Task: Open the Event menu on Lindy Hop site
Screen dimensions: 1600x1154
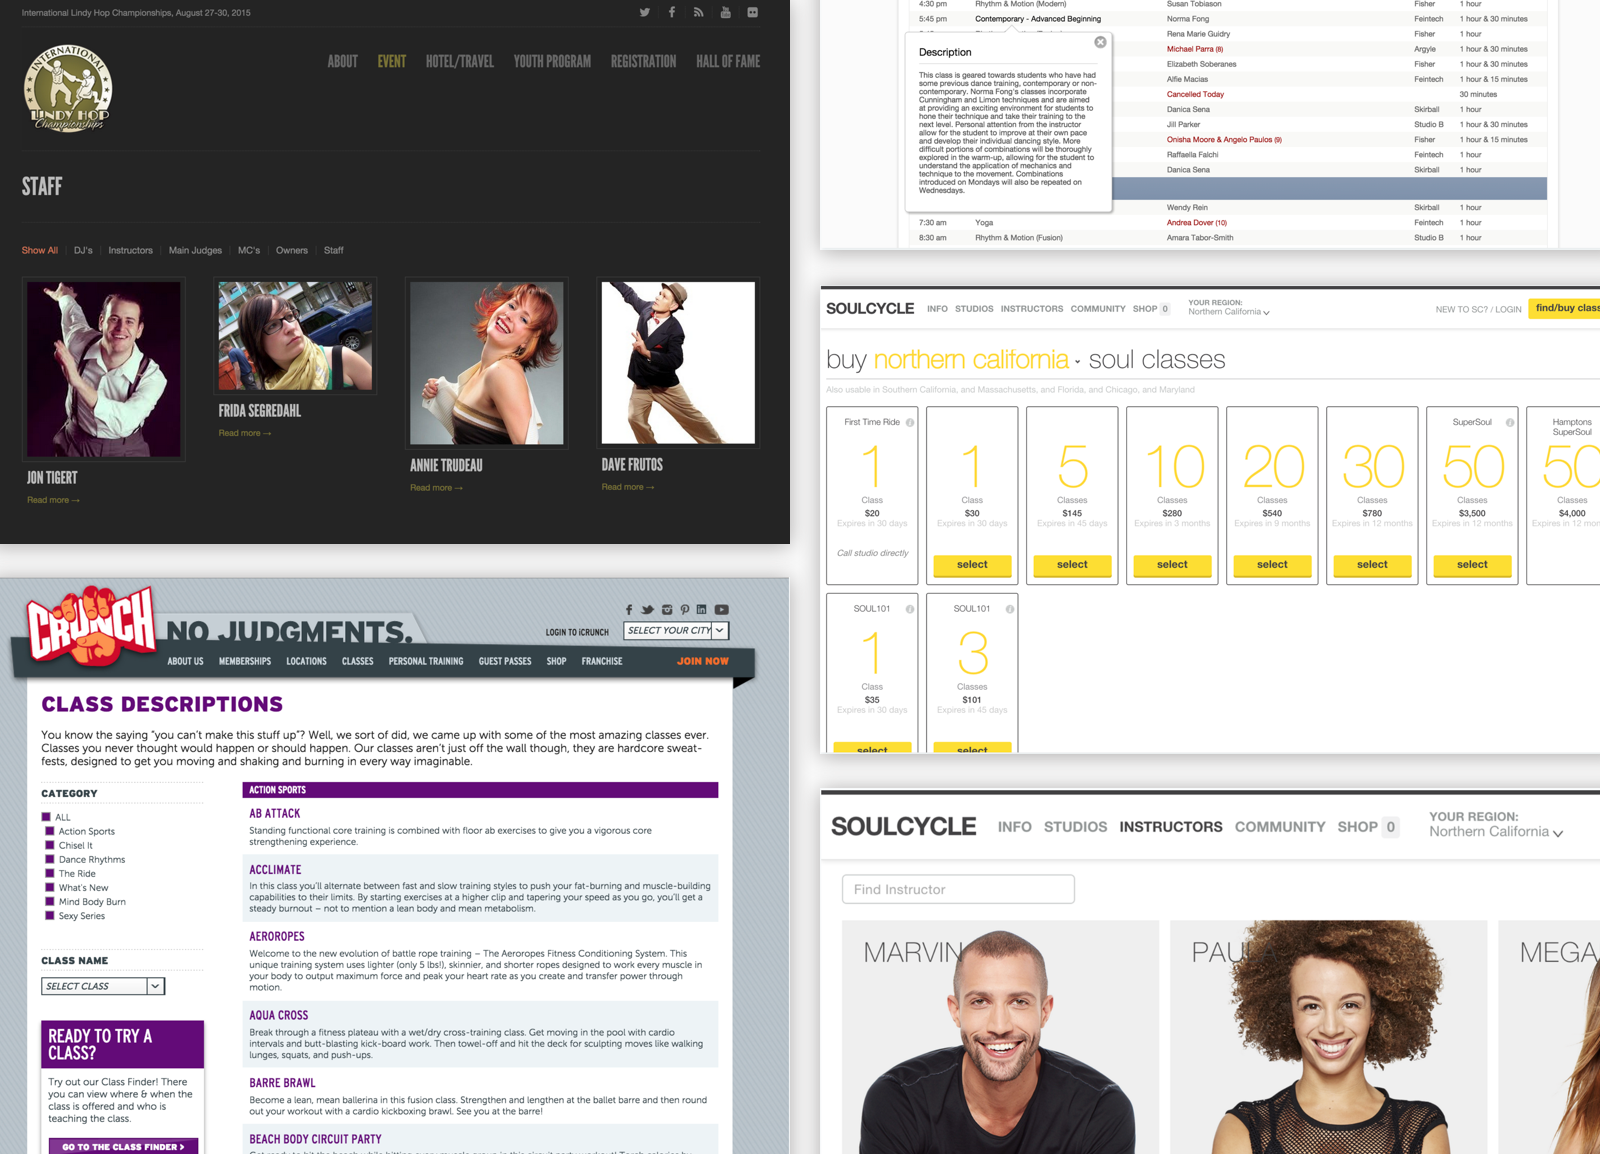Action: [391, 61]
